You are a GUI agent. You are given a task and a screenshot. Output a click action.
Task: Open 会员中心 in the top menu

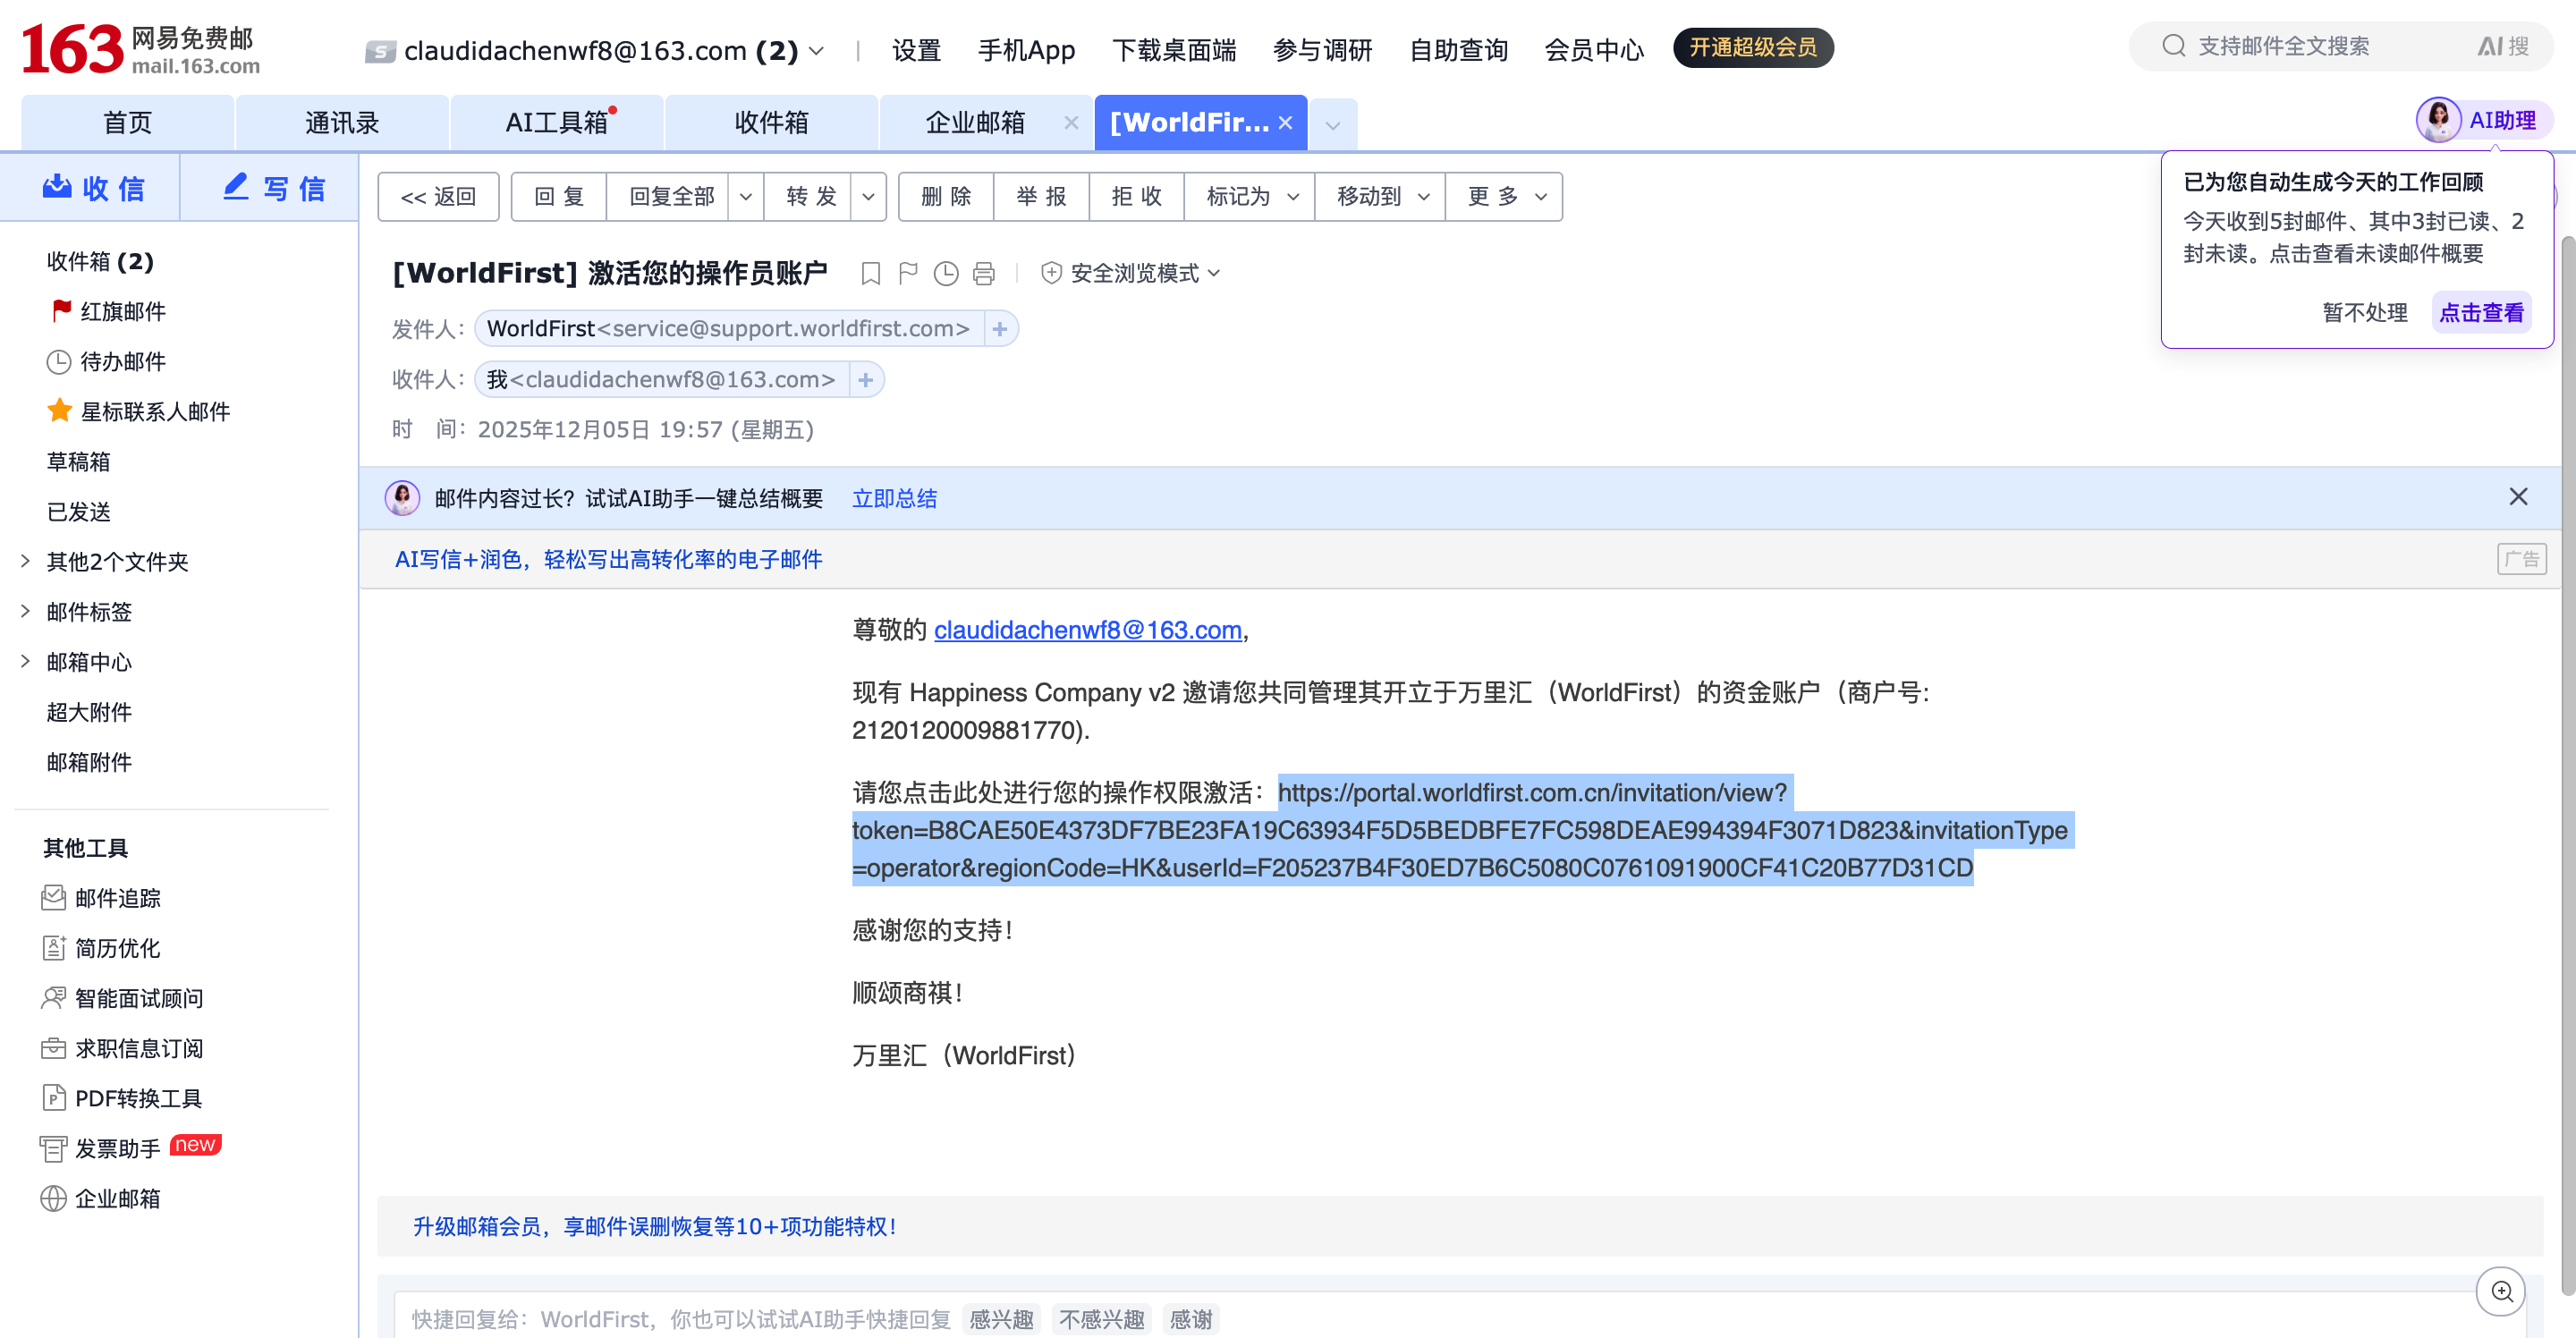[1594, 50]
